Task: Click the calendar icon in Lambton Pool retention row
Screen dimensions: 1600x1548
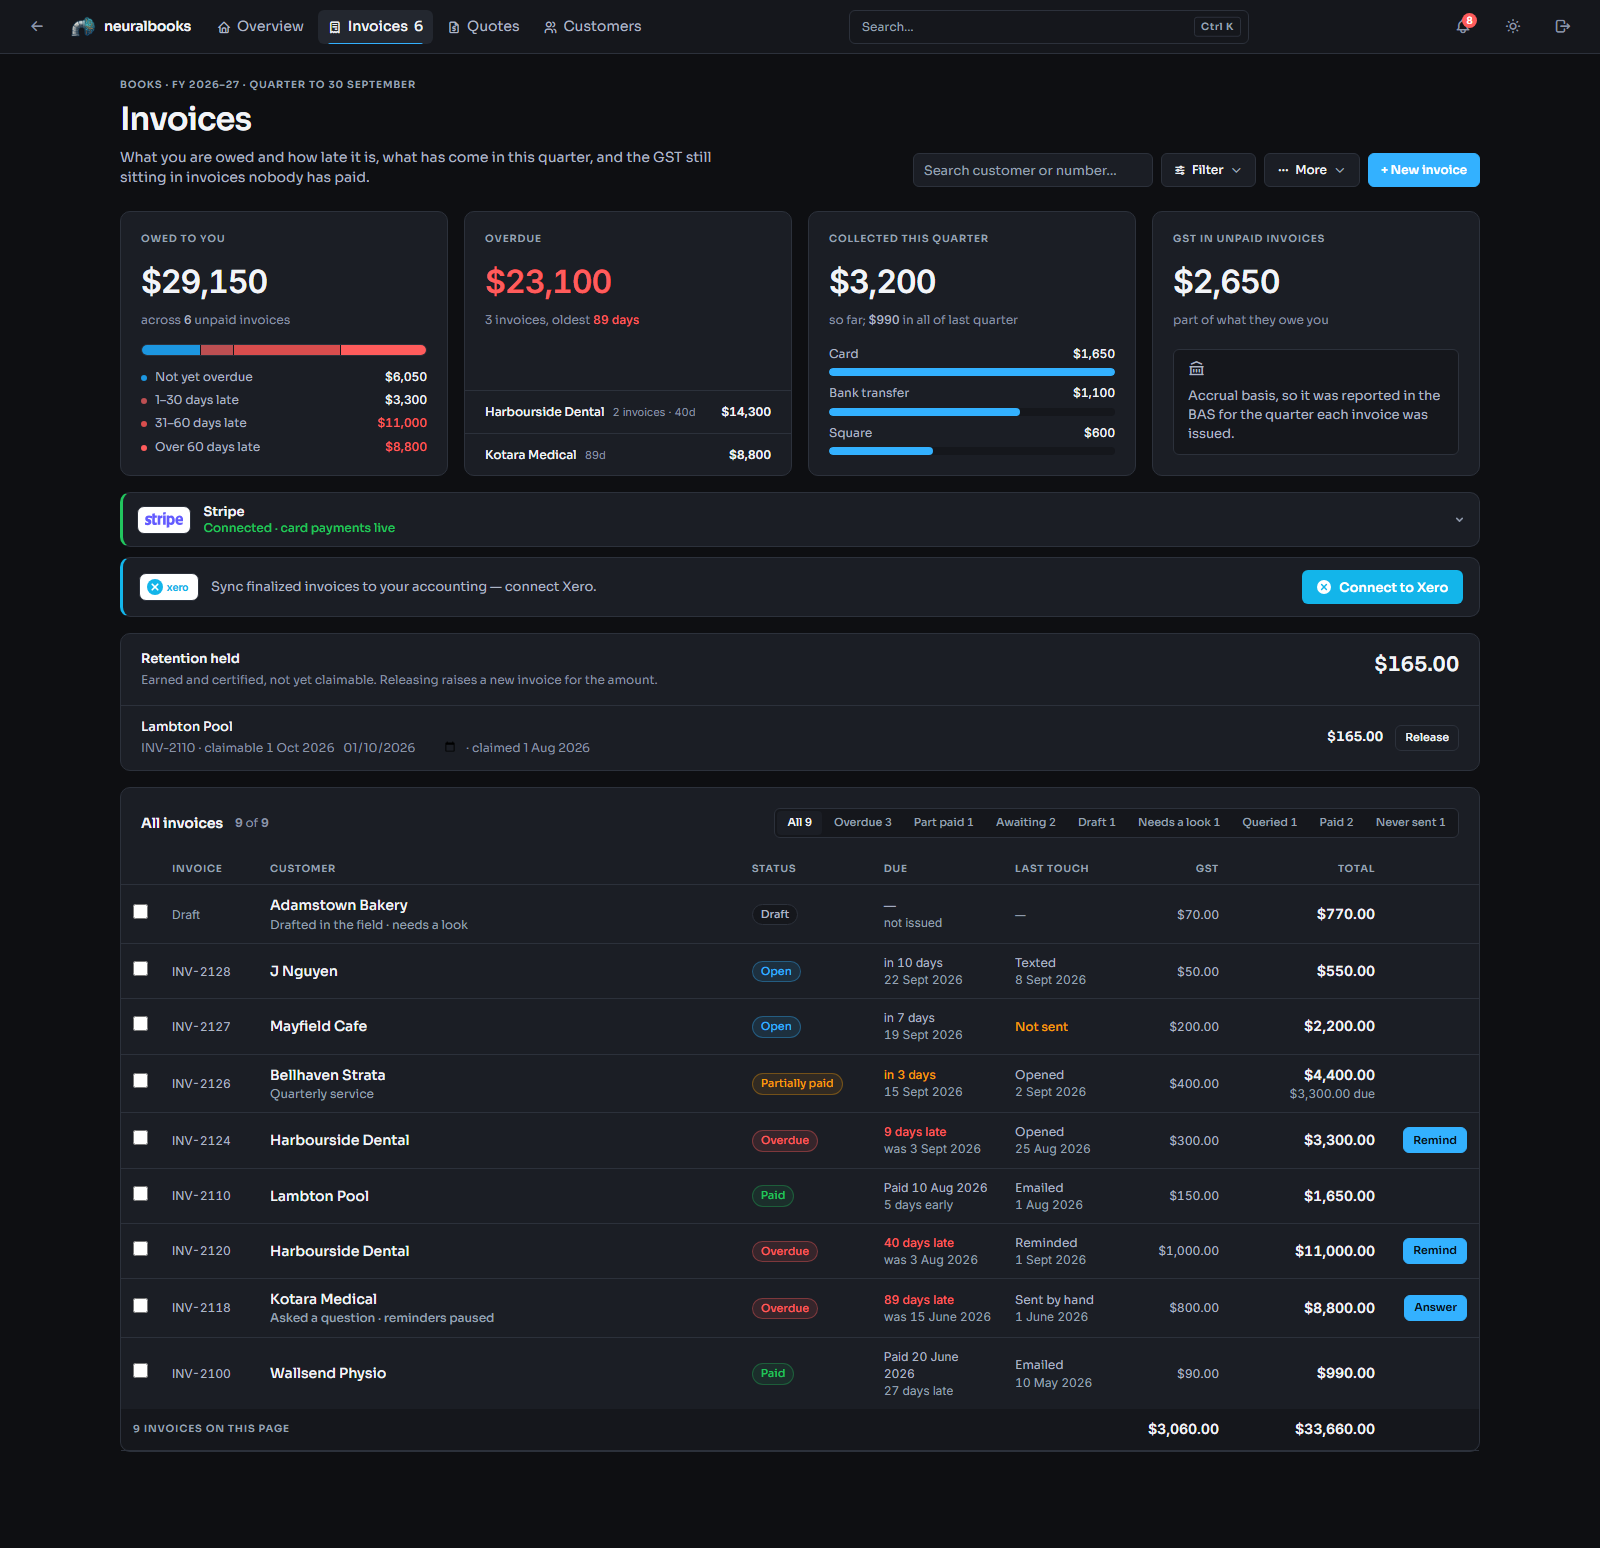Action: click(450, 748)
